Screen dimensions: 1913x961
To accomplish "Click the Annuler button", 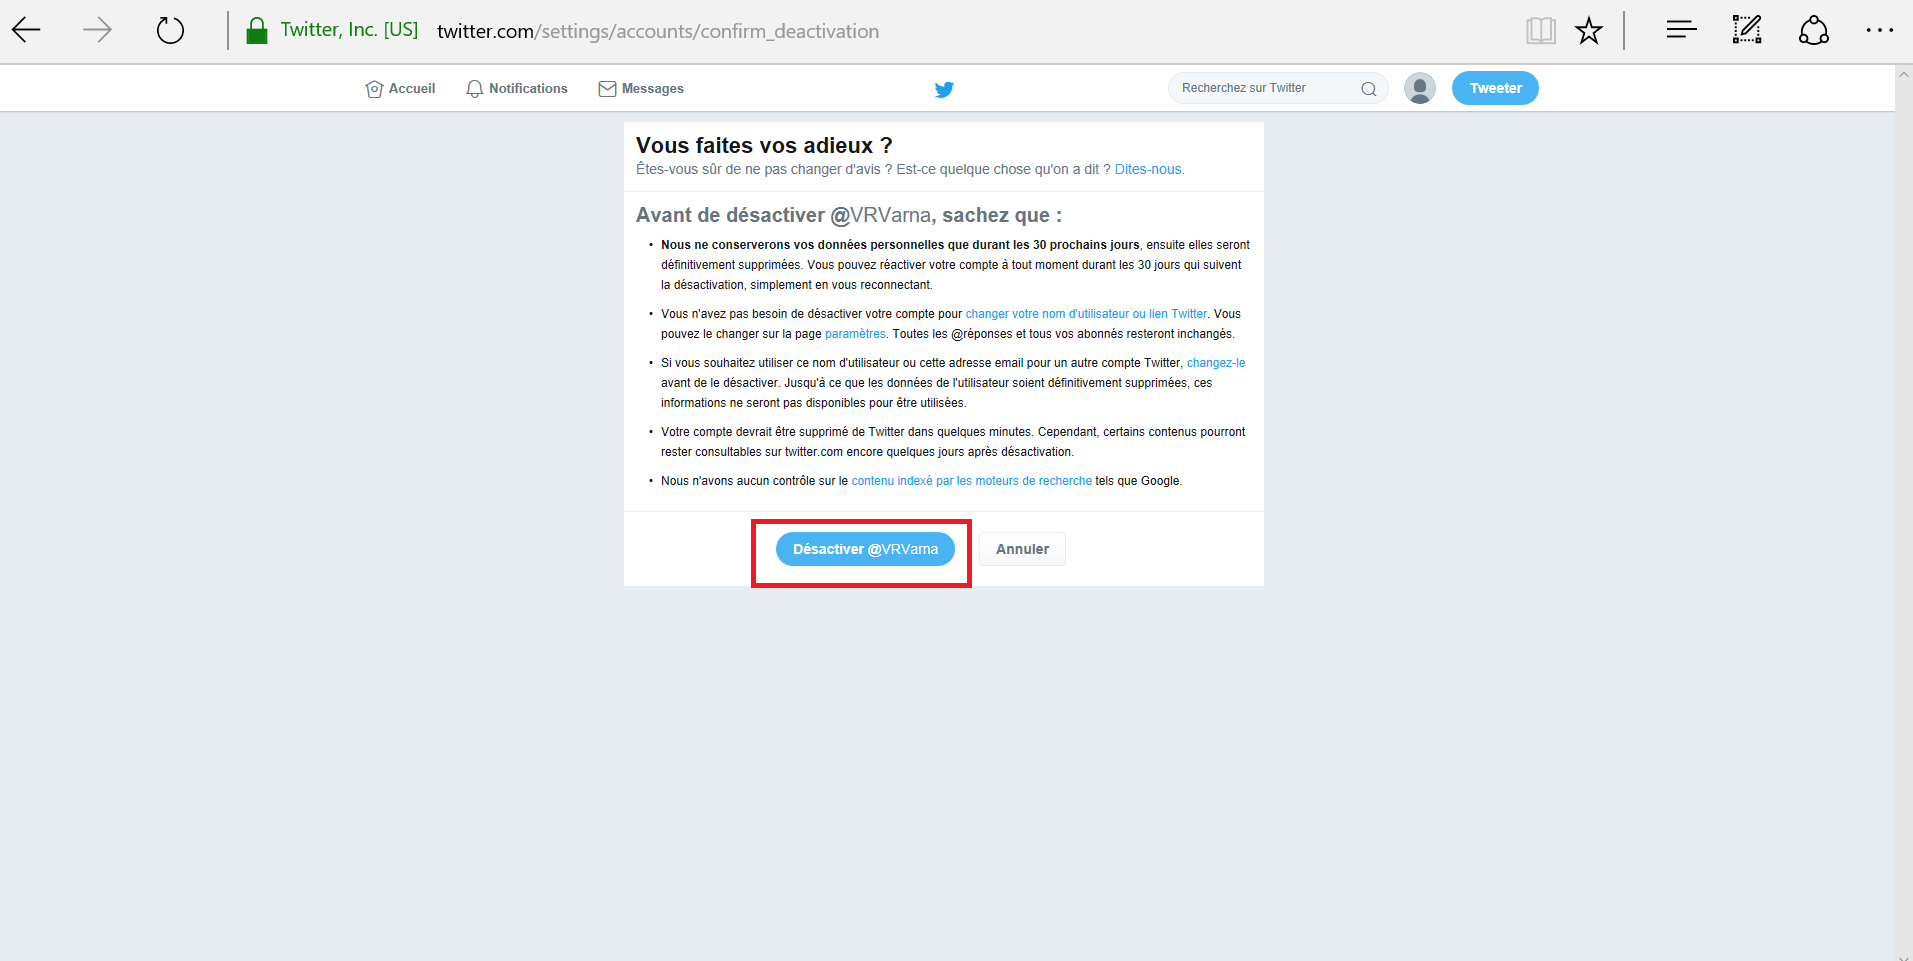I will [1022, 549].
